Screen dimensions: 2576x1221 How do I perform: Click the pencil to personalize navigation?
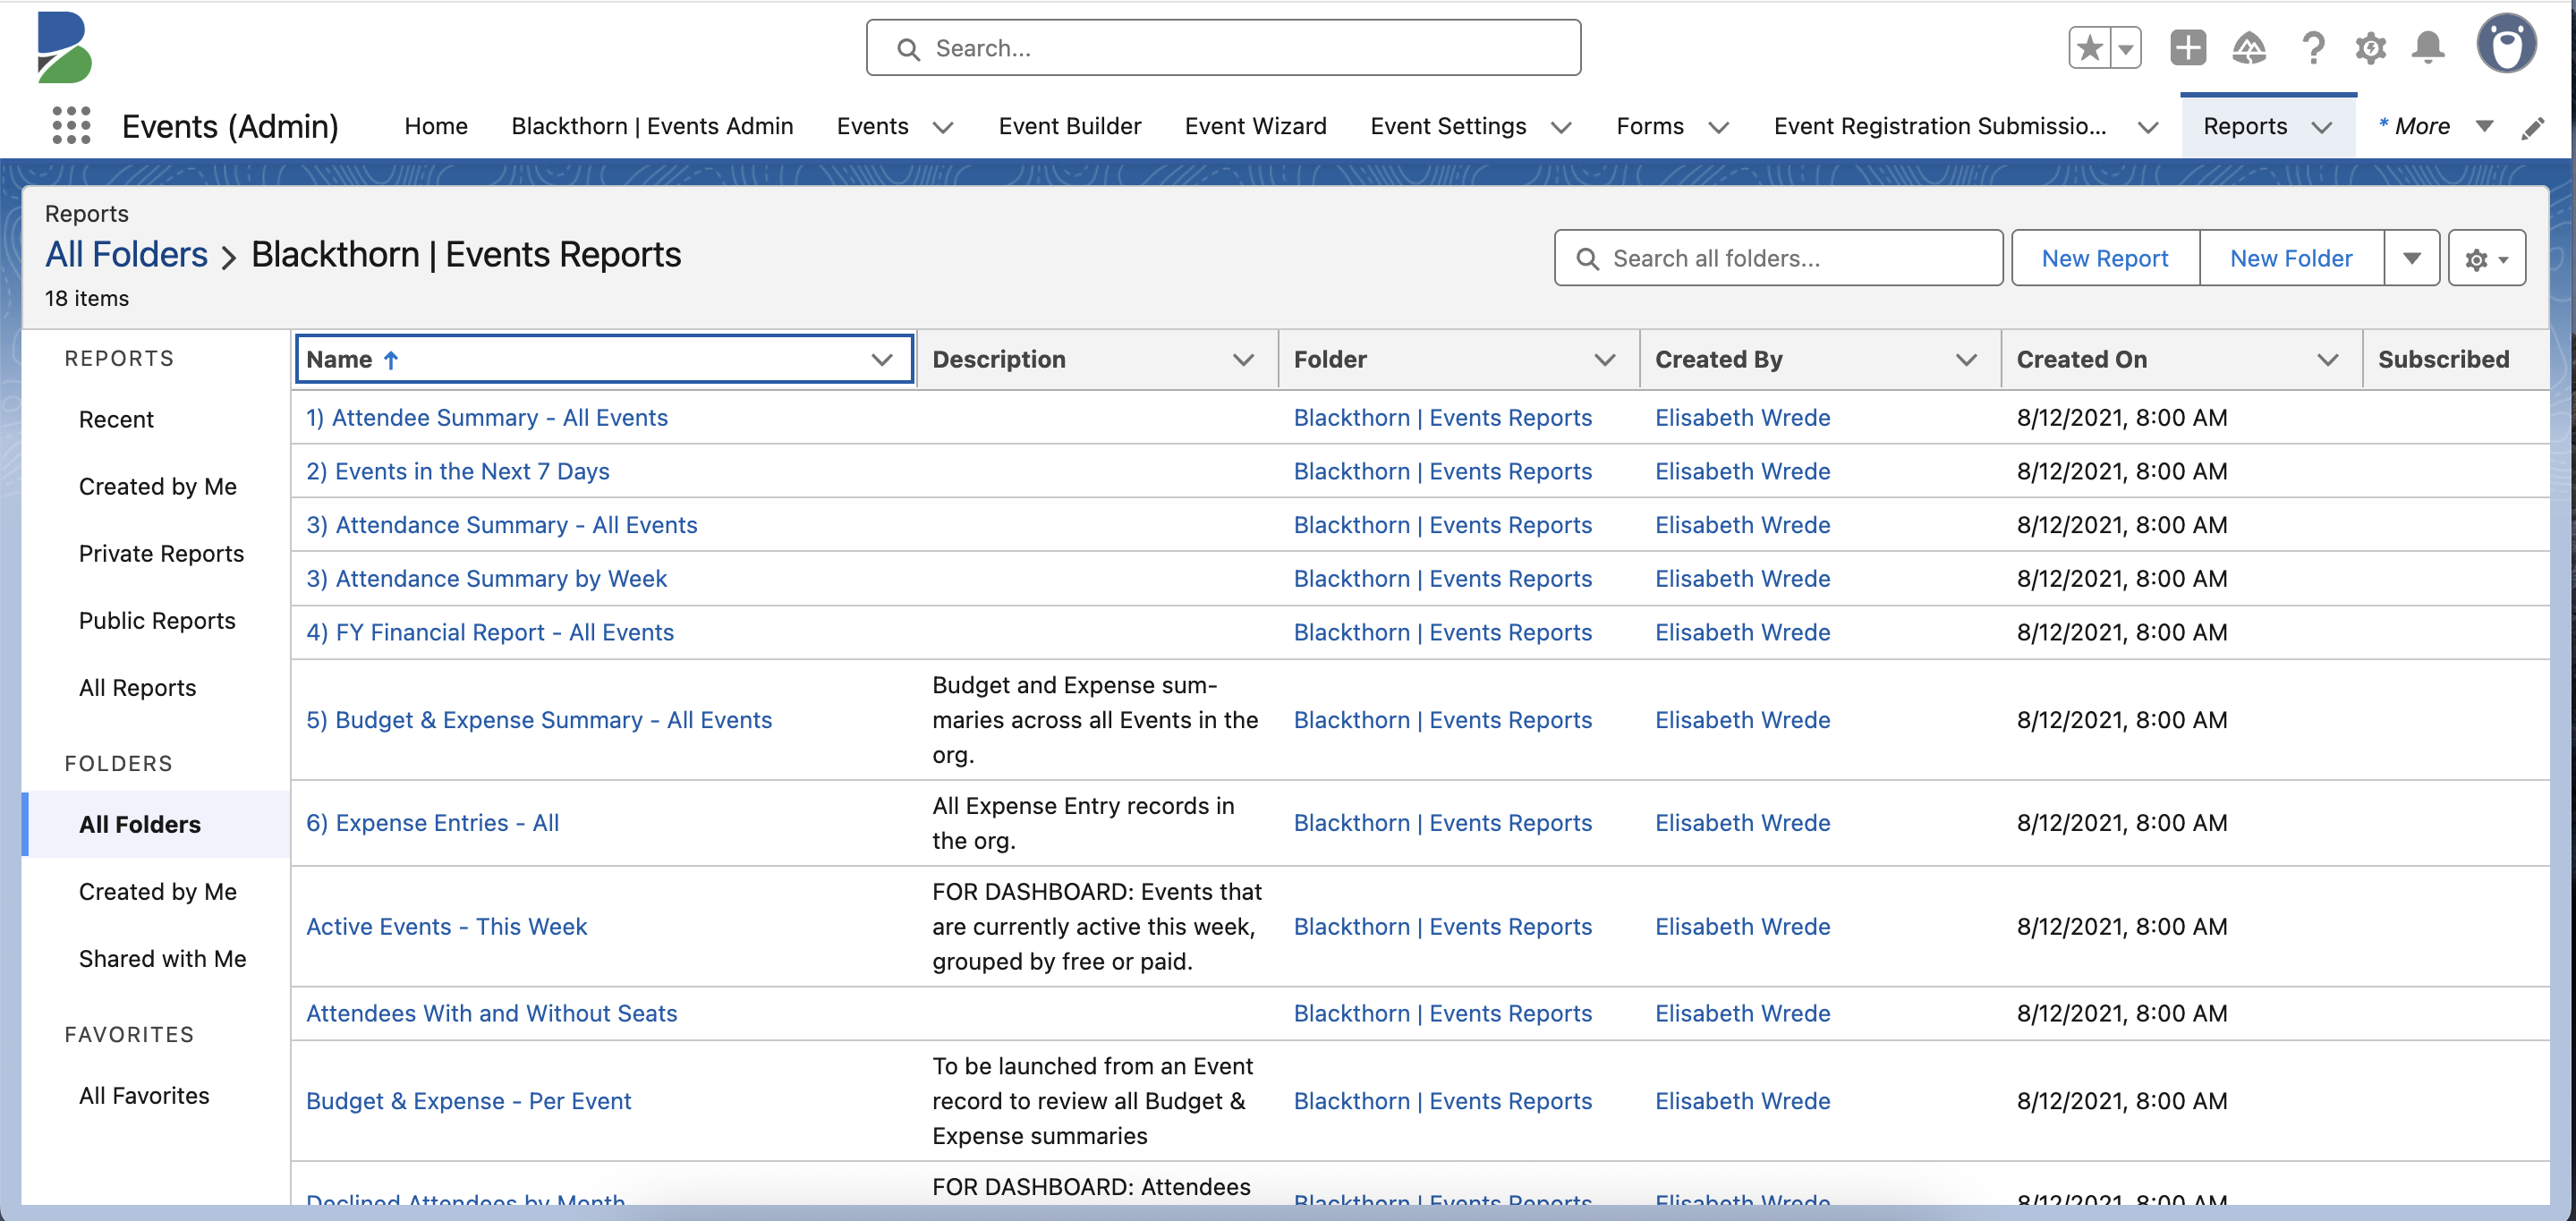(x=2535, y=126)
